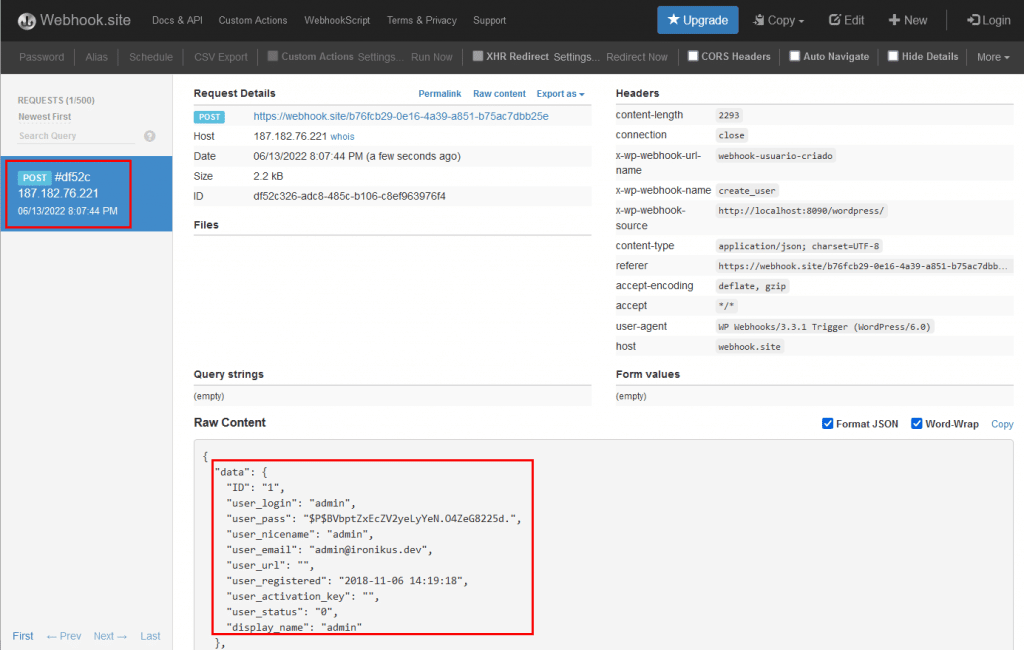Click the Schedule toolbar option
Image resolution: width=1024 pixels, height=650 pixels.
151,57
